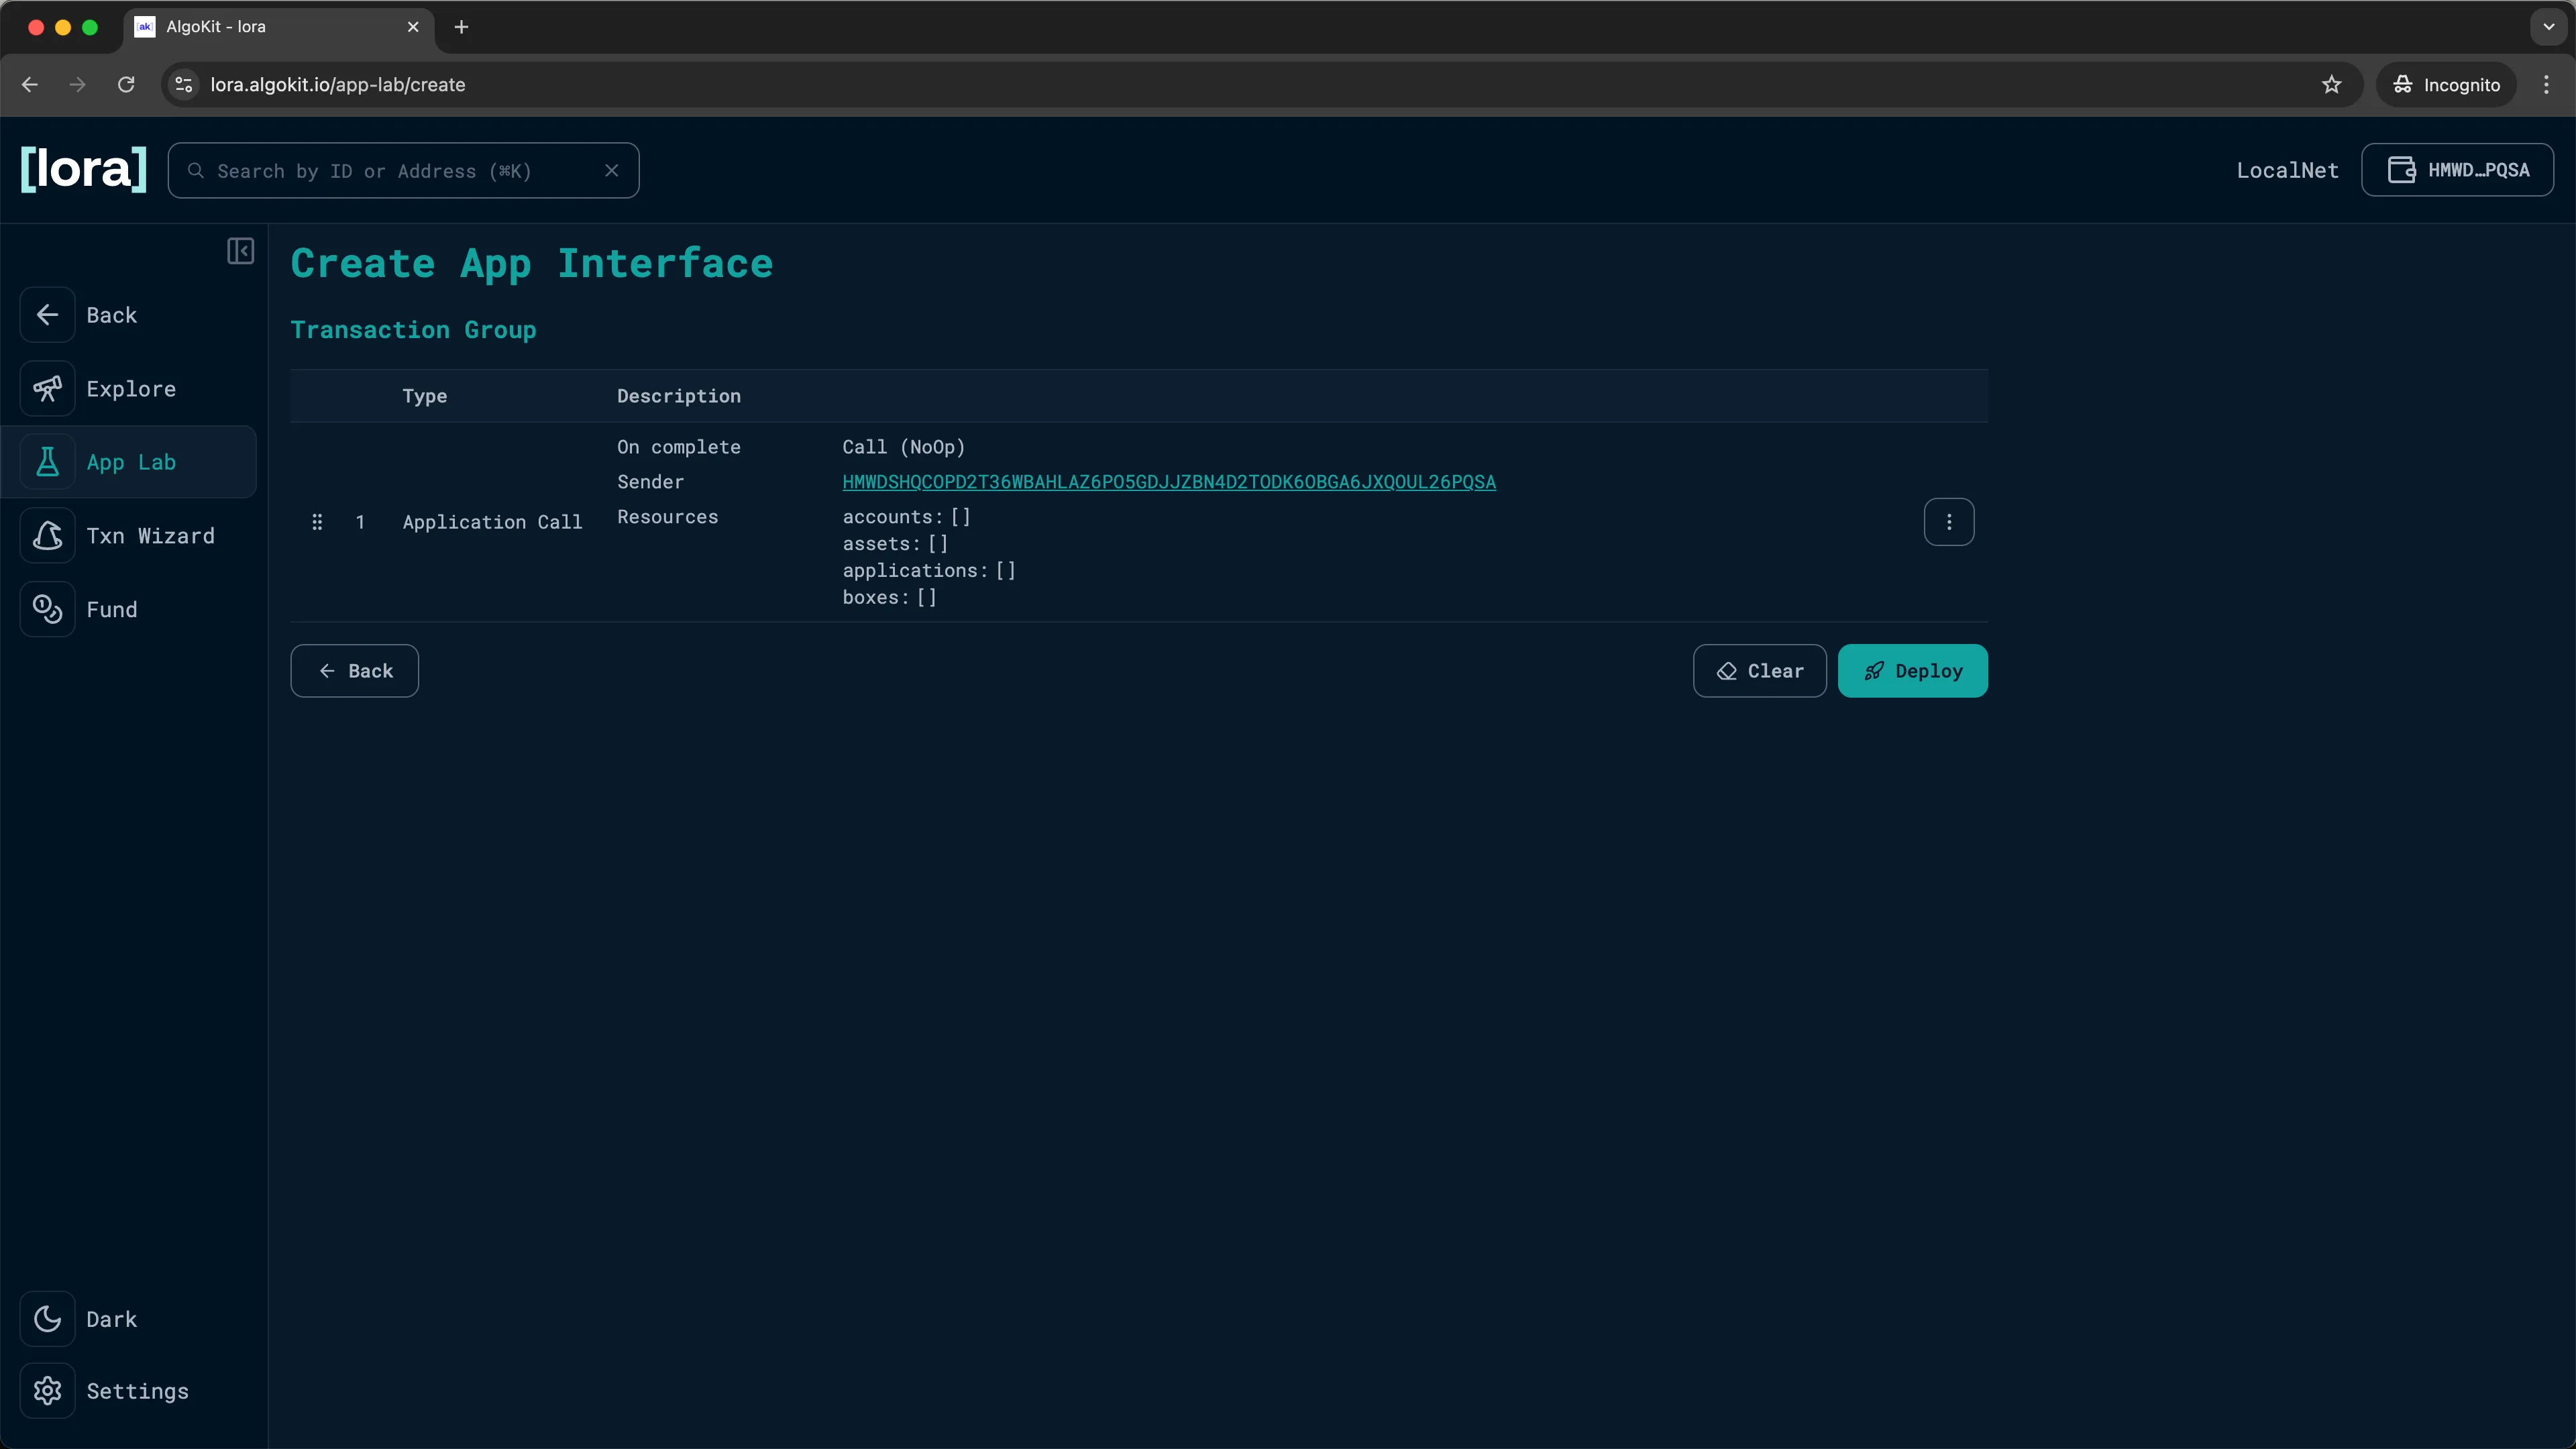Open the transaction row kebab menu
2576x1449 pixels.
pos(1949,521)
